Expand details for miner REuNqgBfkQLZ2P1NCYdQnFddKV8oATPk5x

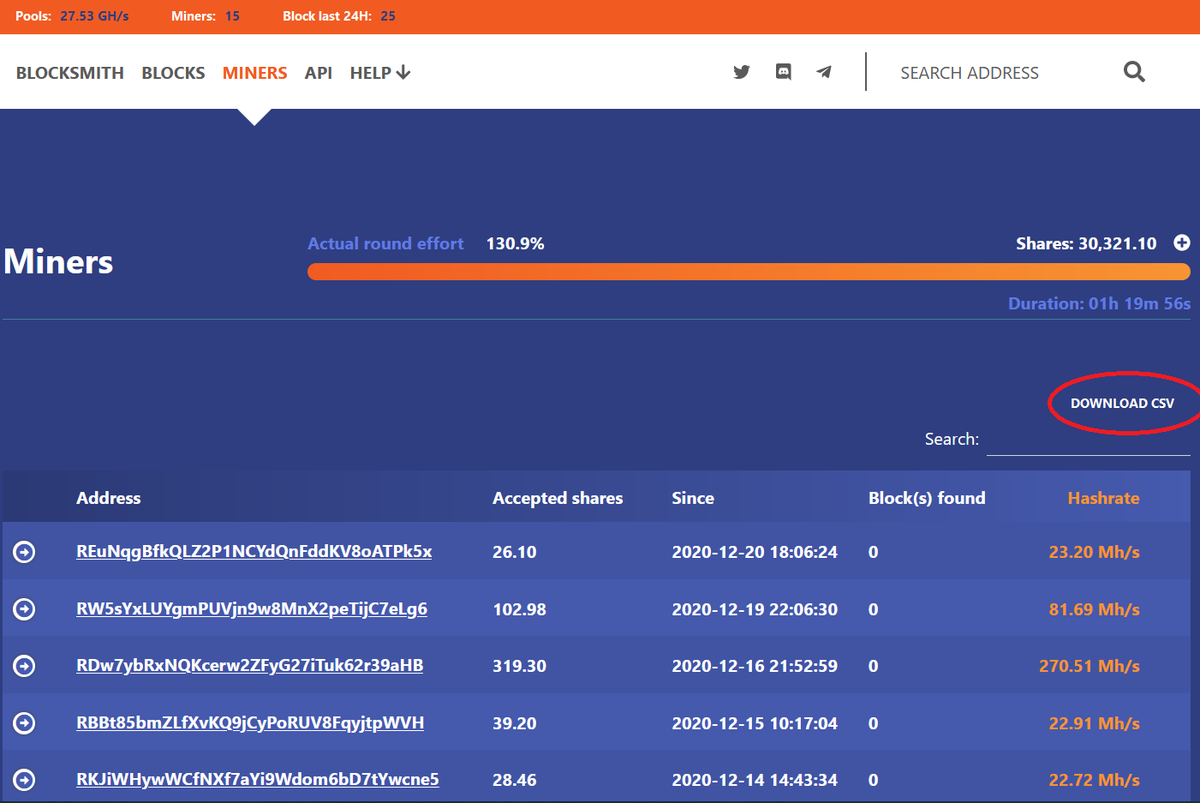[24, 551]
